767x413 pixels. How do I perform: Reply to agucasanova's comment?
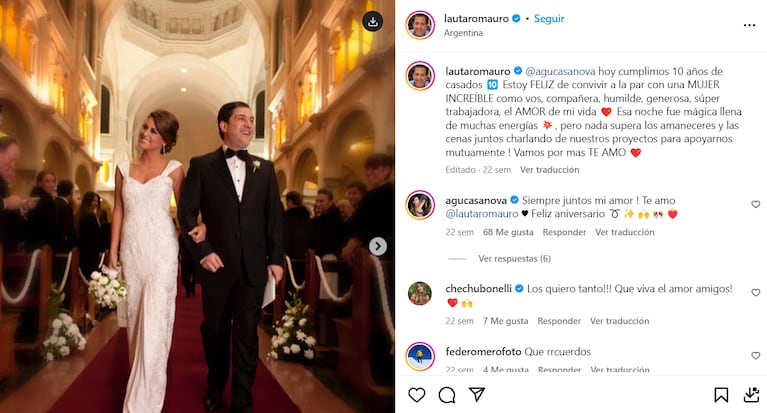(x=564, y=232)
